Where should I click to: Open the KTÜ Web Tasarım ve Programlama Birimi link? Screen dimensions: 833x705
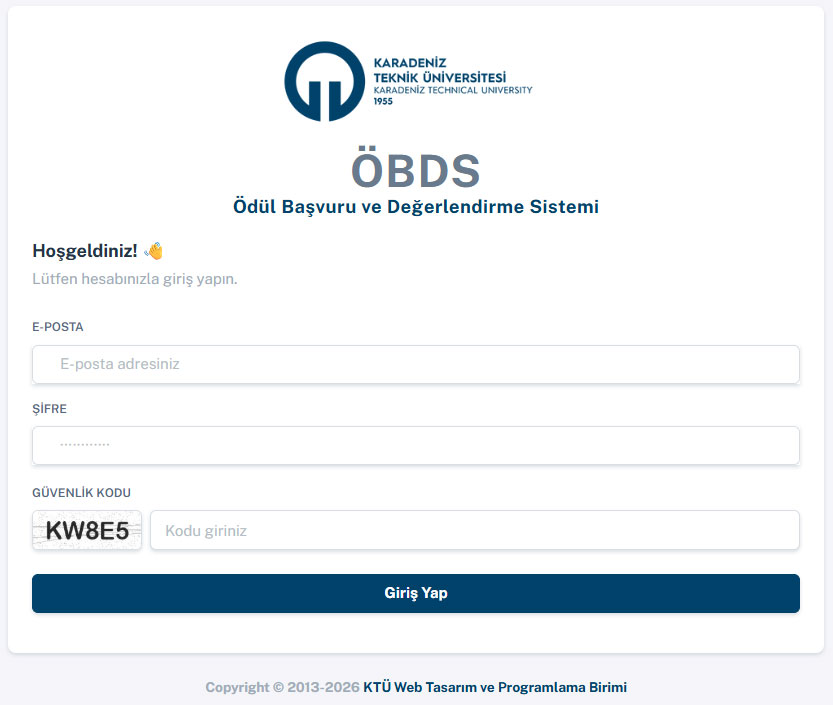[x=495, y=687]
